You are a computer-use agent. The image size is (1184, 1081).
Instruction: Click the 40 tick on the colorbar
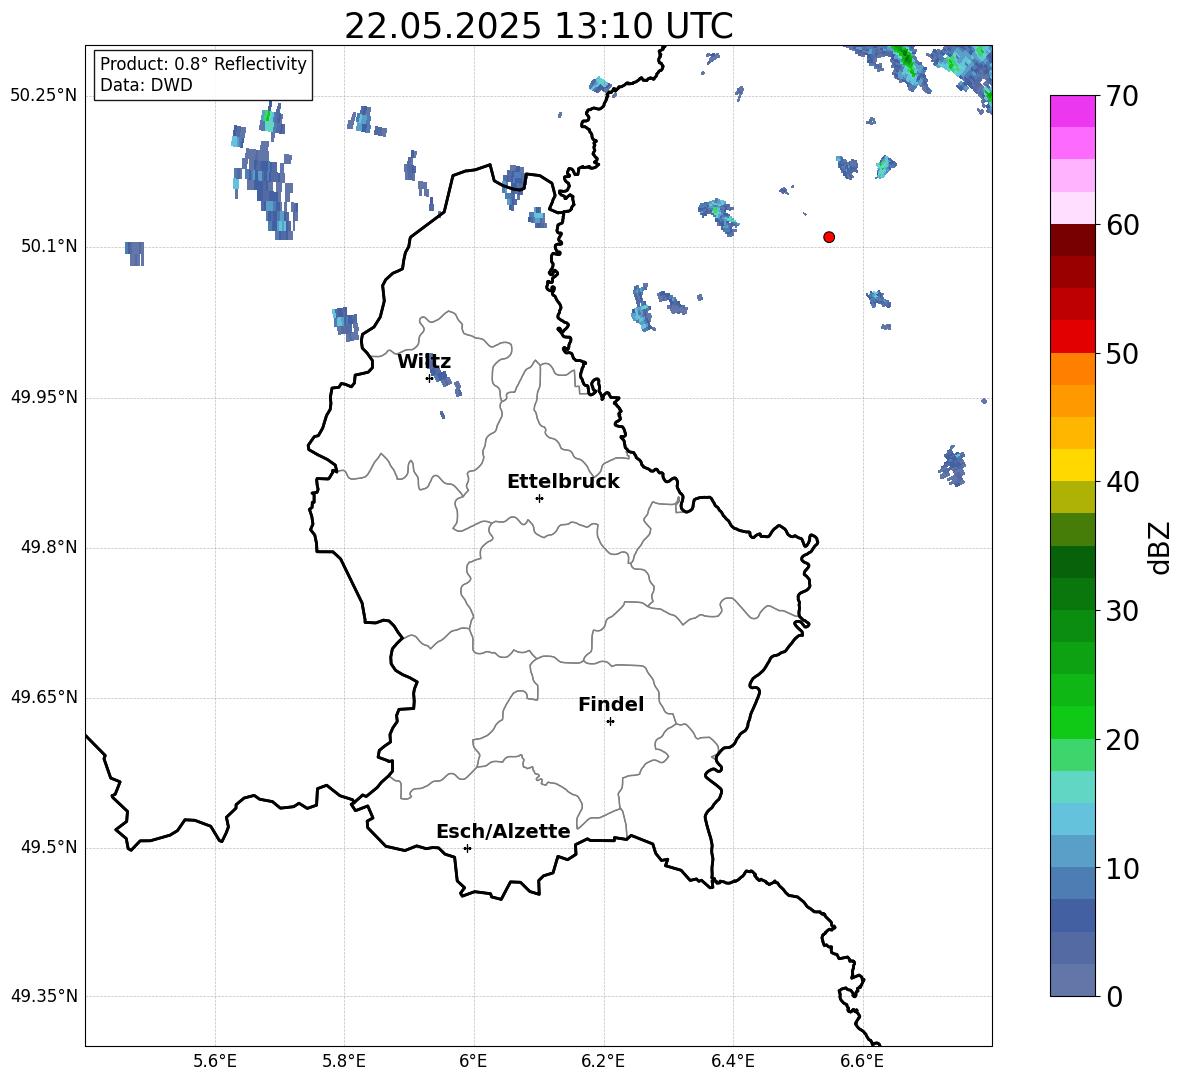point(1122,482)
